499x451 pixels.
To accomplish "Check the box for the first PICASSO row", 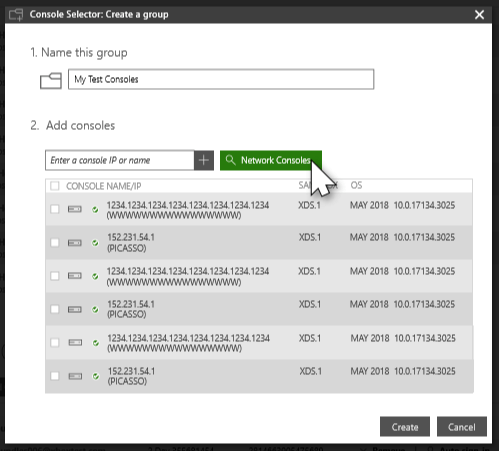I will point(54,242).
